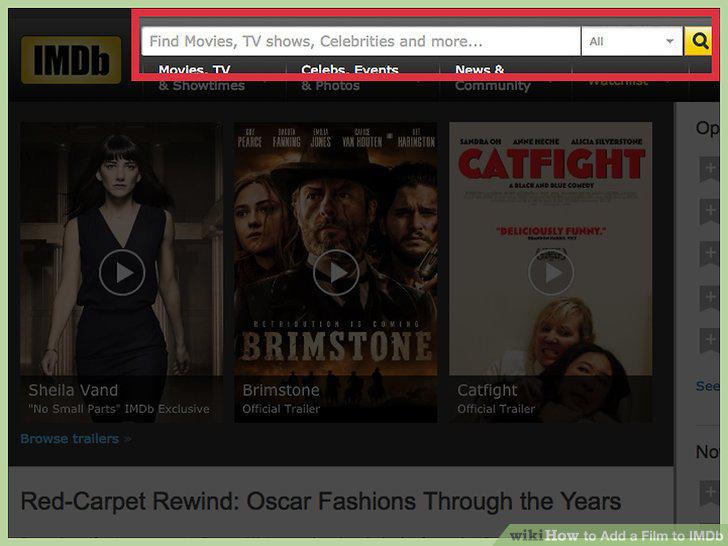Click the yellow search magnifier button
The image size is (728, 546).
click(x=698, y=41)
